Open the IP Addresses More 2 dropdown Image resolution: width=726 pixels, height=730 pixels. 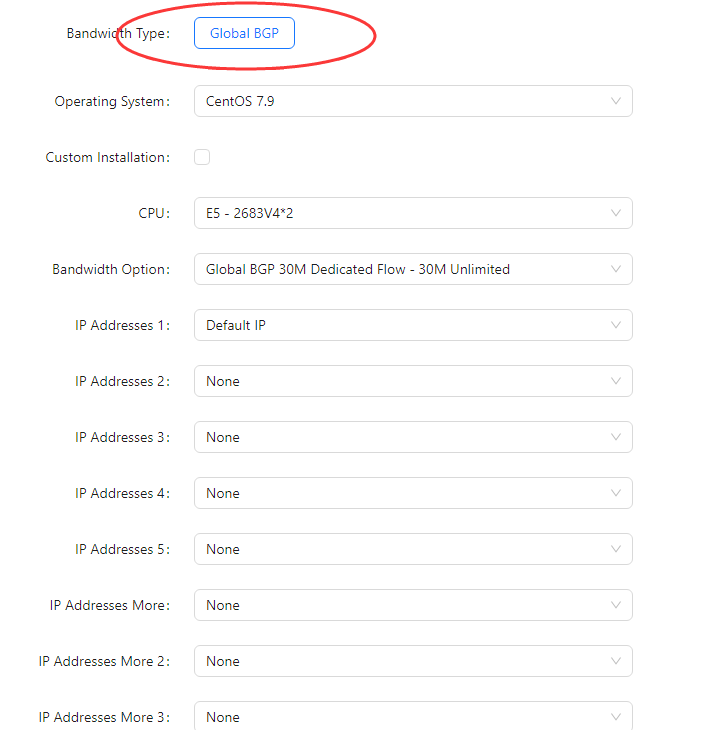click(x=412, y=661)
